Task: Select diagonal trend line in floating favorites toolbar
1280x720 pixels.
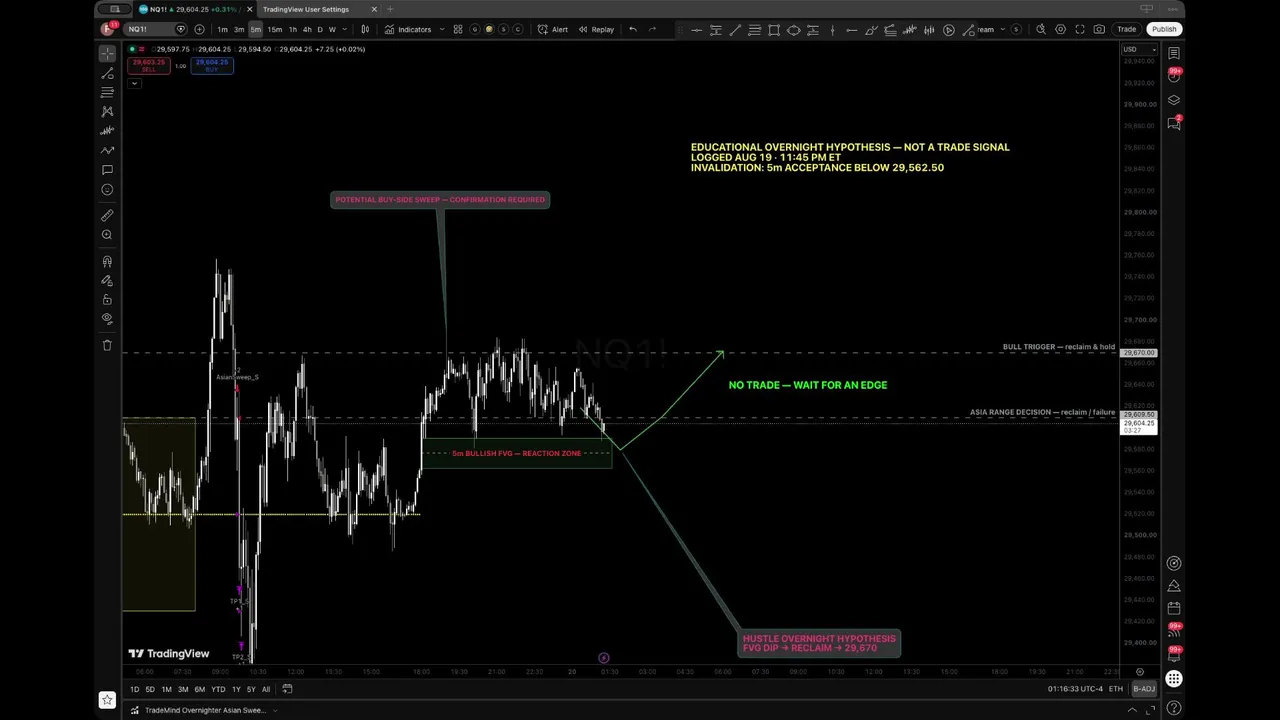Action: (x=735, y=30)
